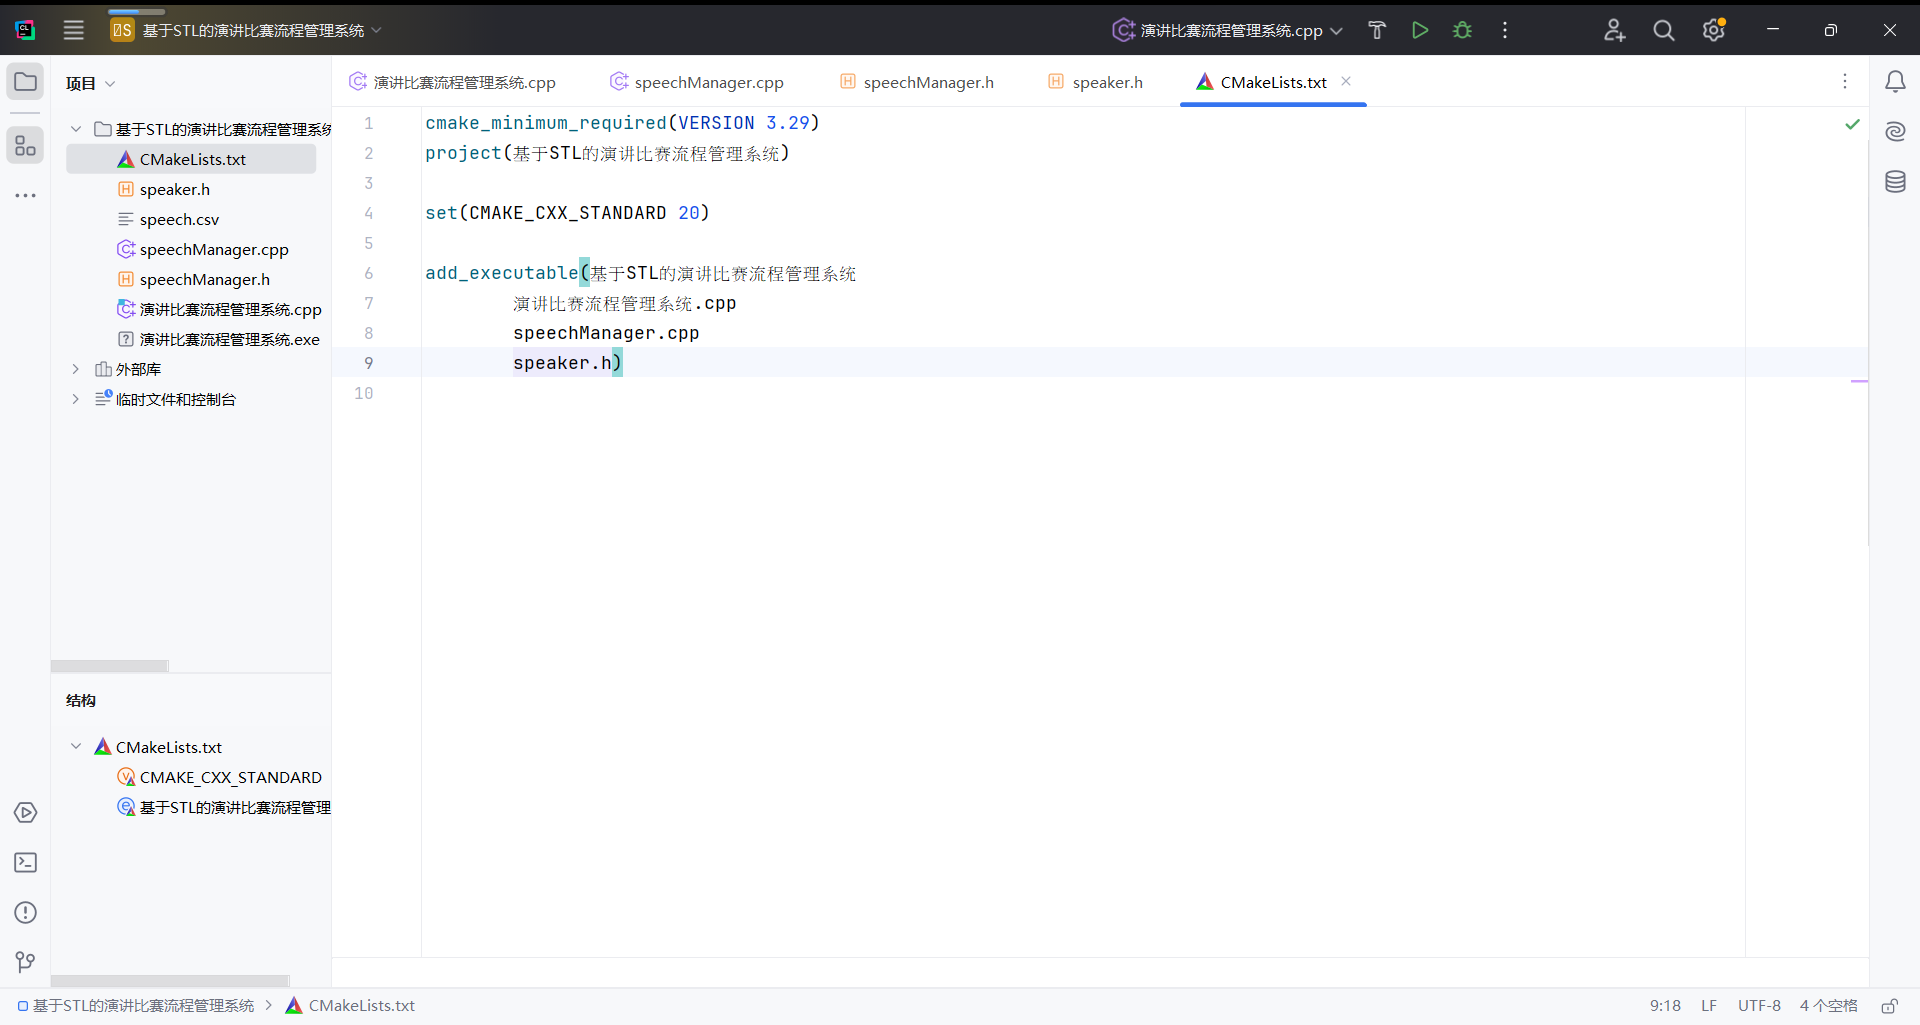
Task: Expand 临时文件和控制台 node
Action: tap(75, 399)
